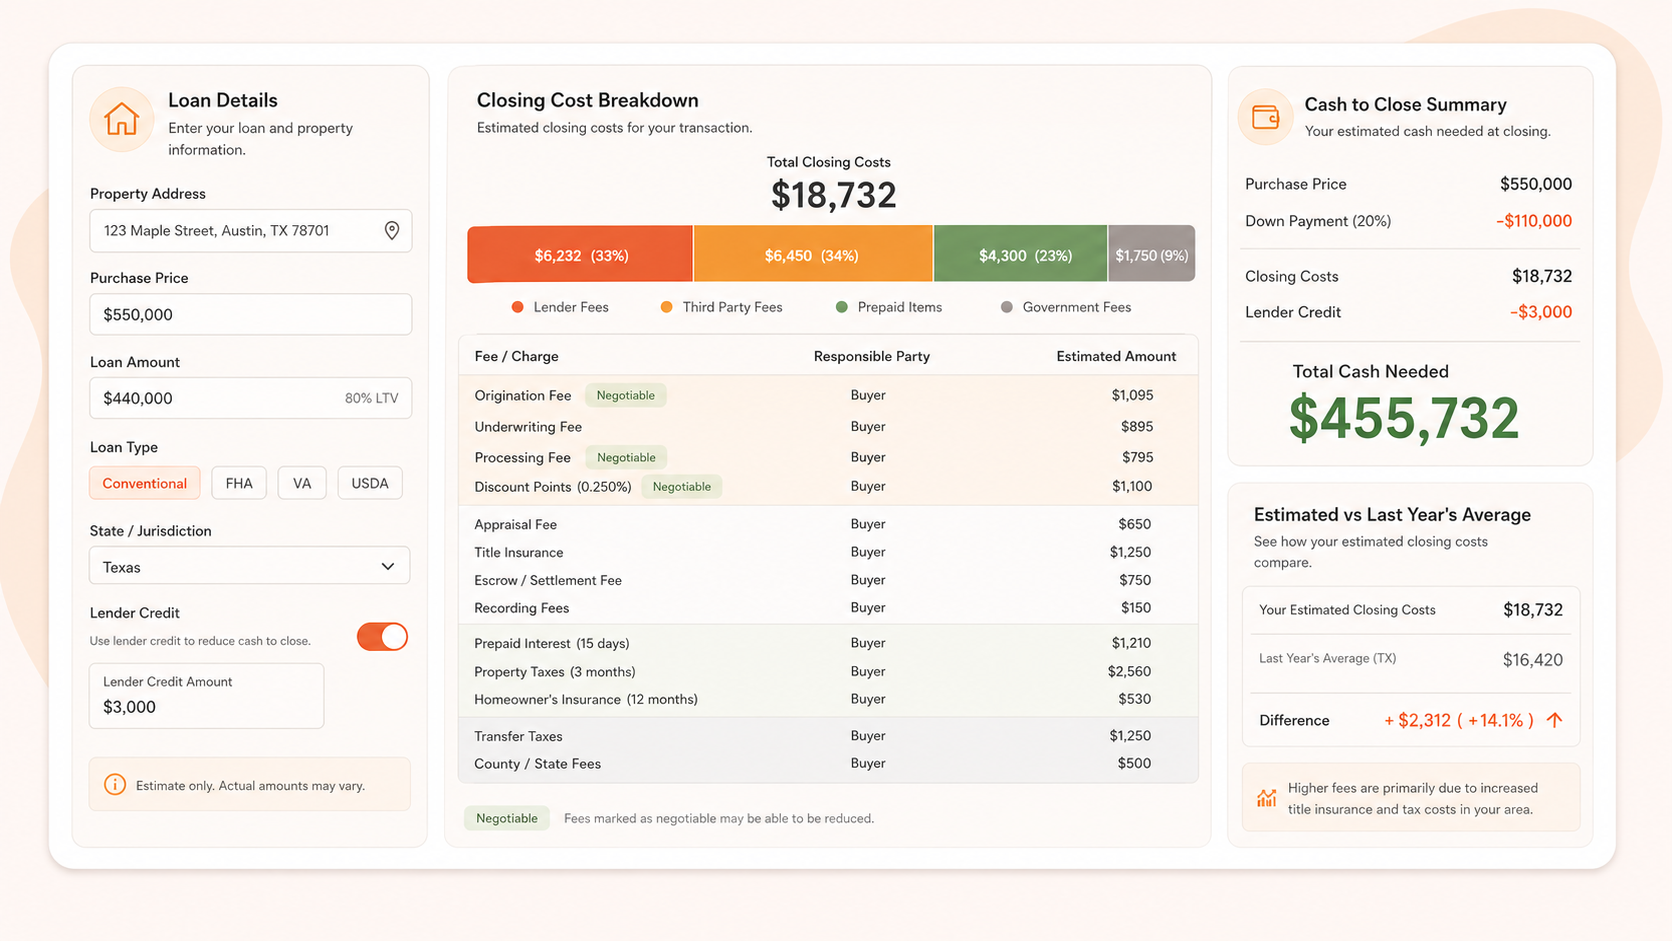
Task: Click the $1,750 (9%) government fees segment
Action: click(1152, 255)
